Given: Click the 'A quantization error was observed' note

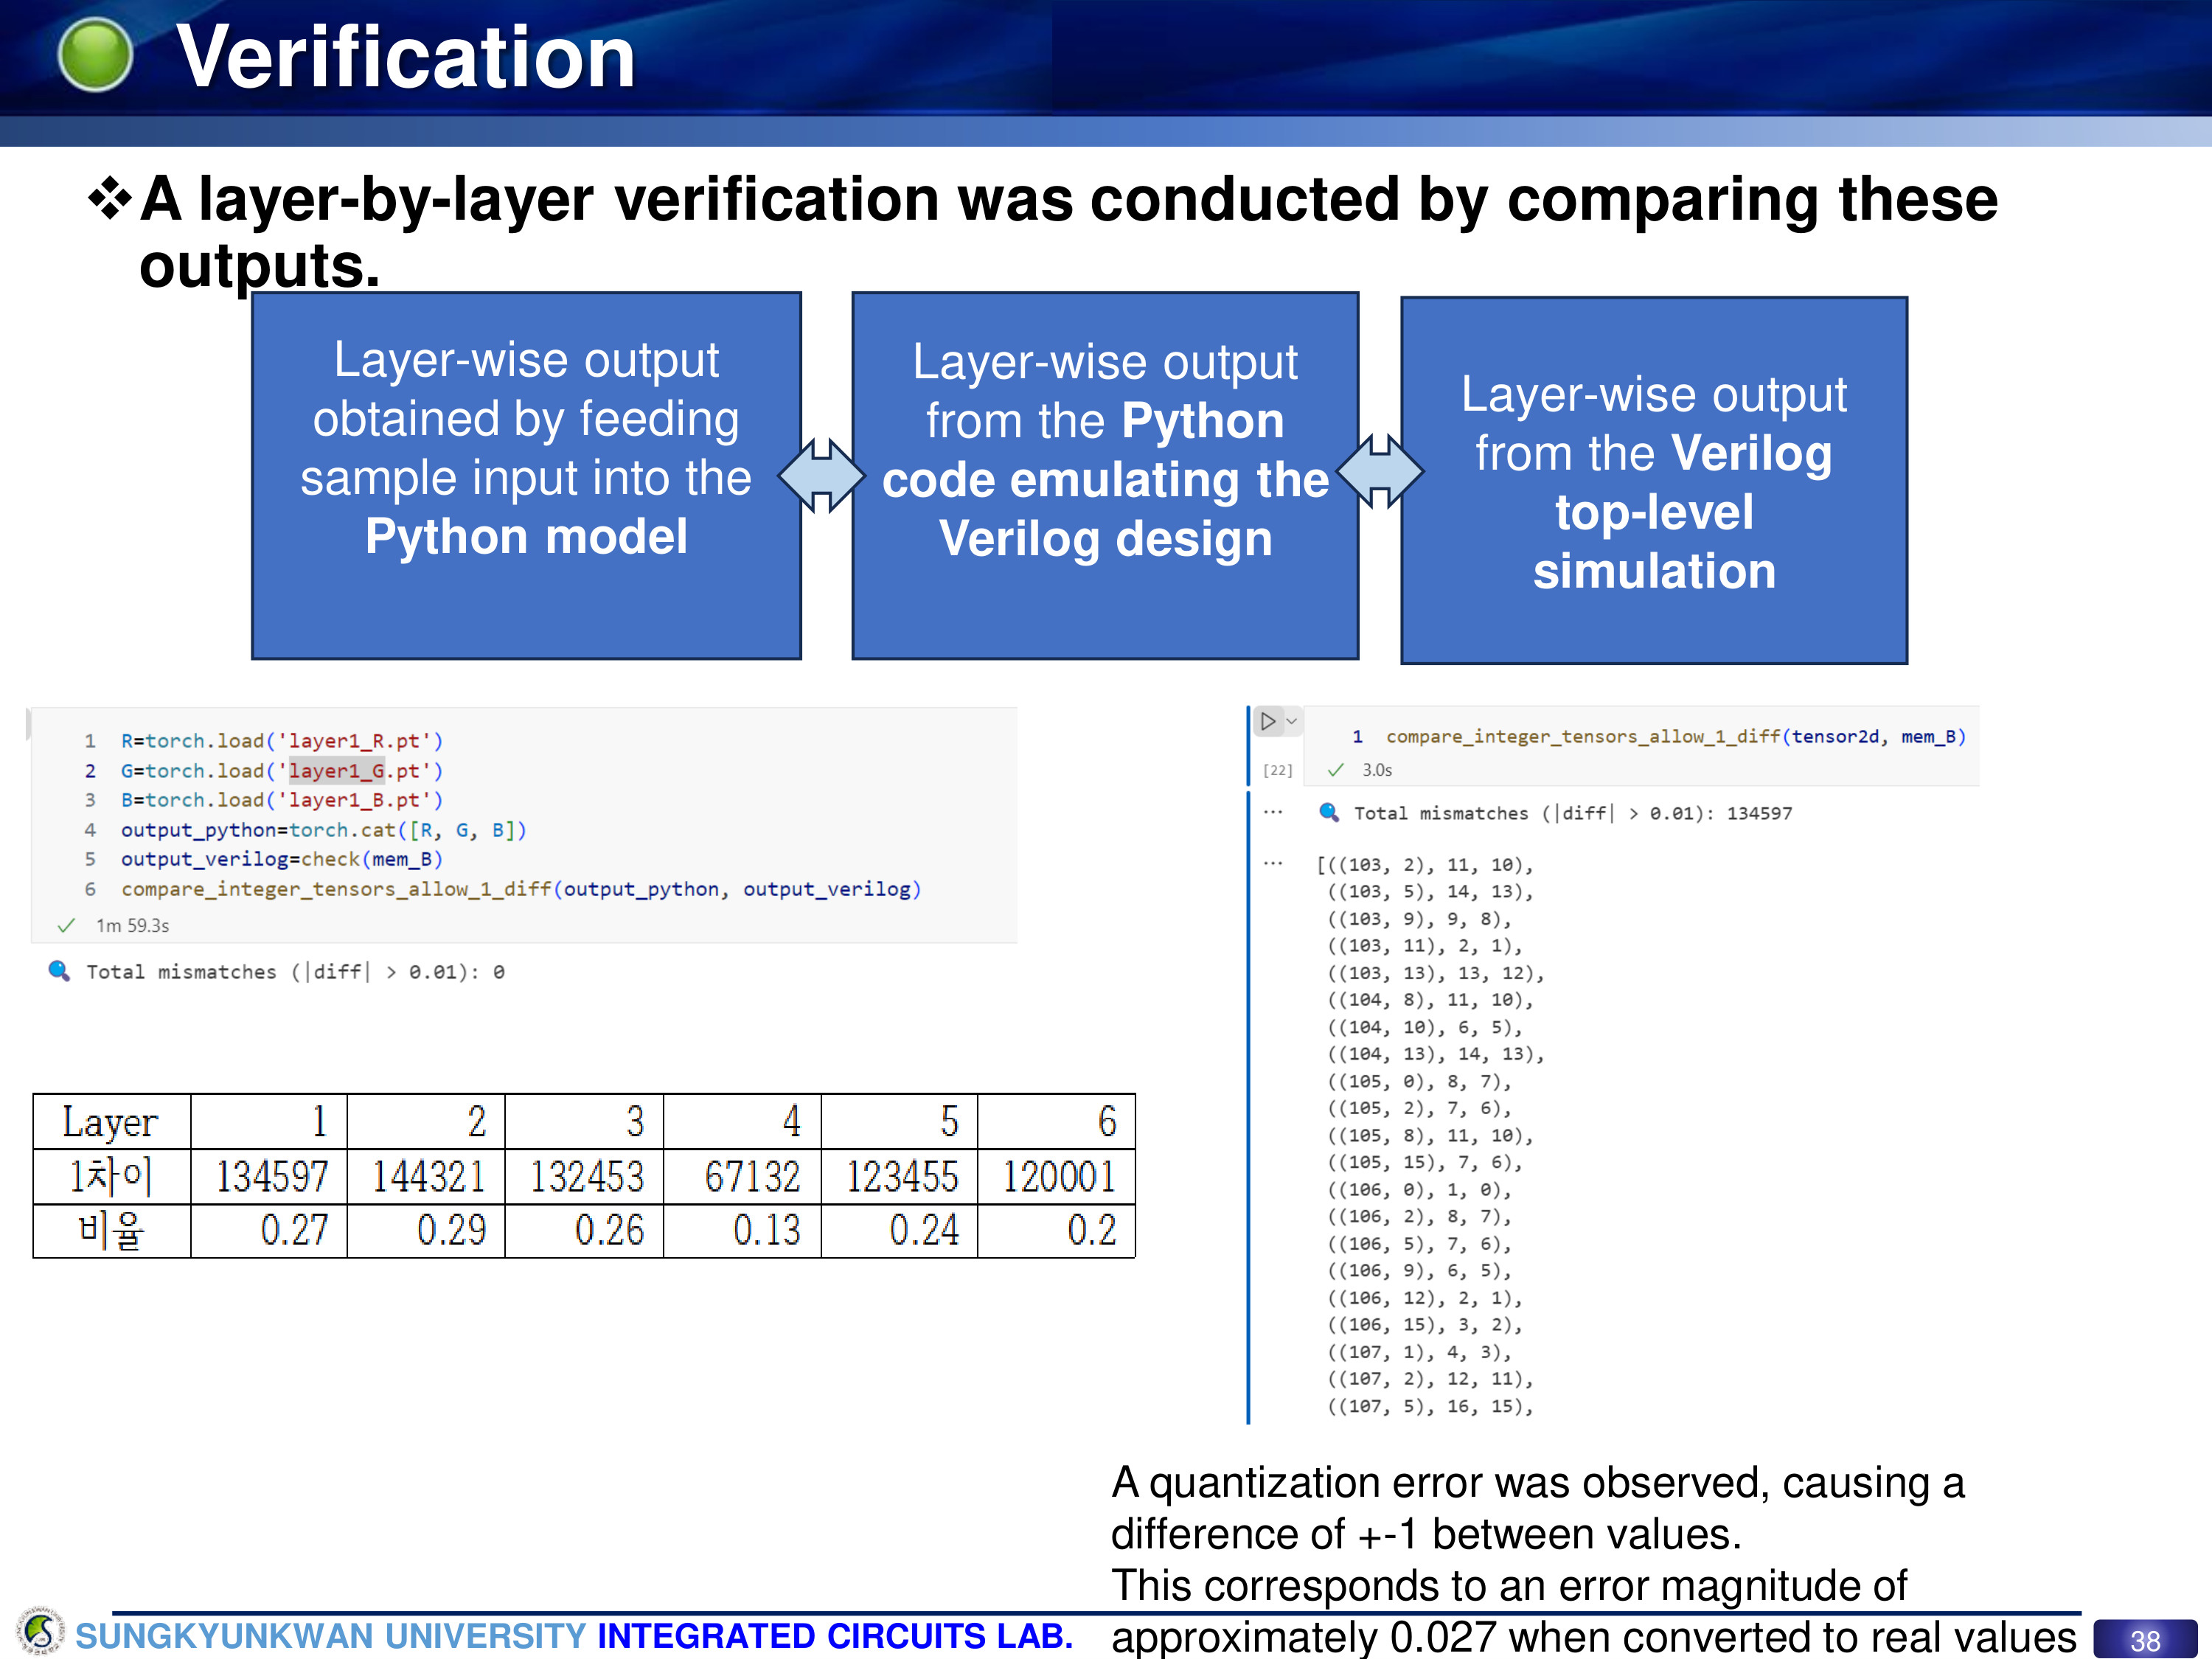Looking at the screenshot, I should 1593,1560.
